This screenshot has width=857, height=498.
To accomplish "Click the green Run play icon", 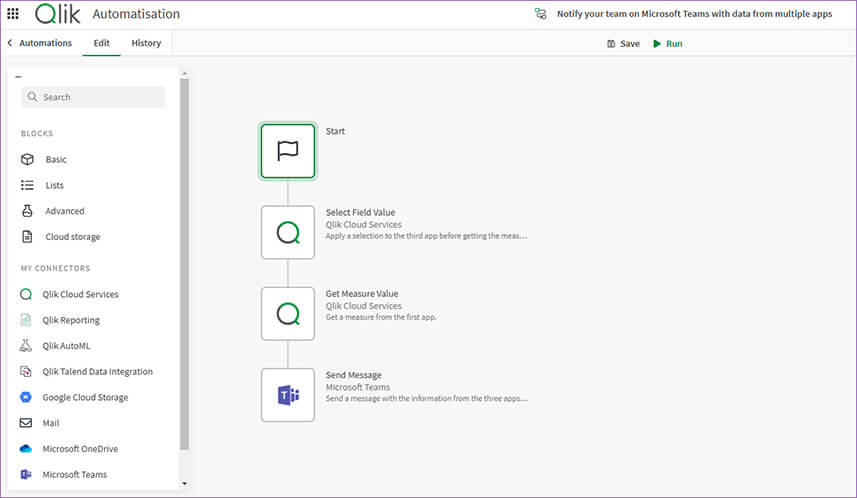I will pyautogui.click(x=657, y=44).
